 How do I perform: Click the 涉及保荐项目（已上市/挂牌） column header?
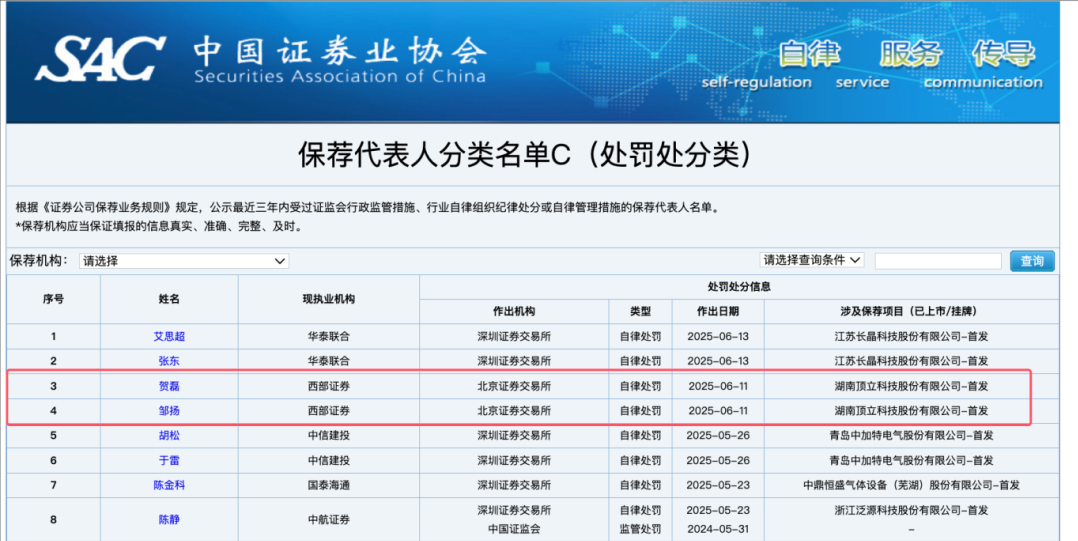click(911, 311)
